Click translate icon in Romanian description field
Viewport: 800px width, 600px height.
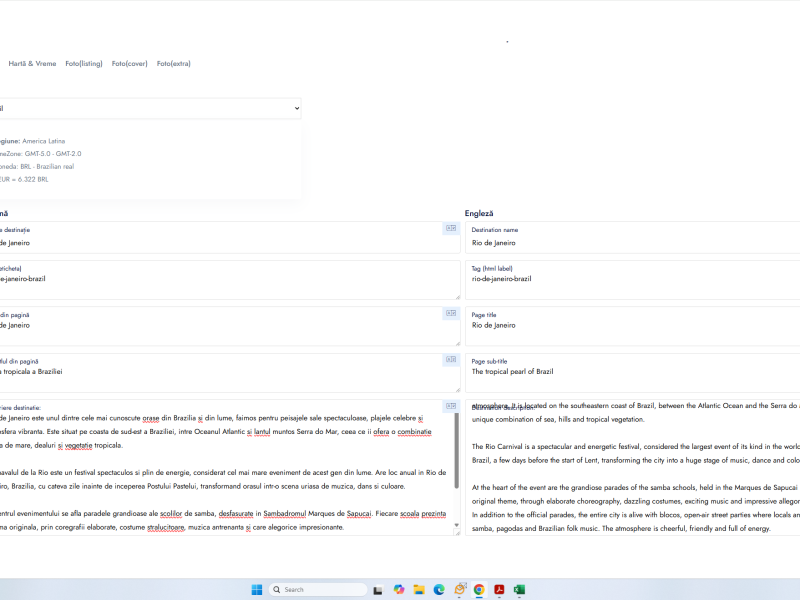(x=451, y=406)
